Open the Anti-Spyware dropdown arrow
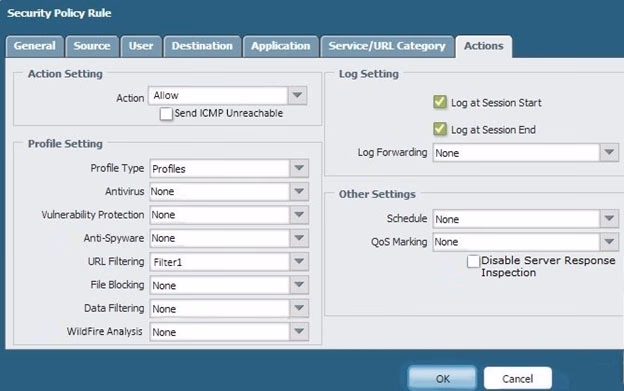This screenshot has height=391, width=624. [299, 238]
